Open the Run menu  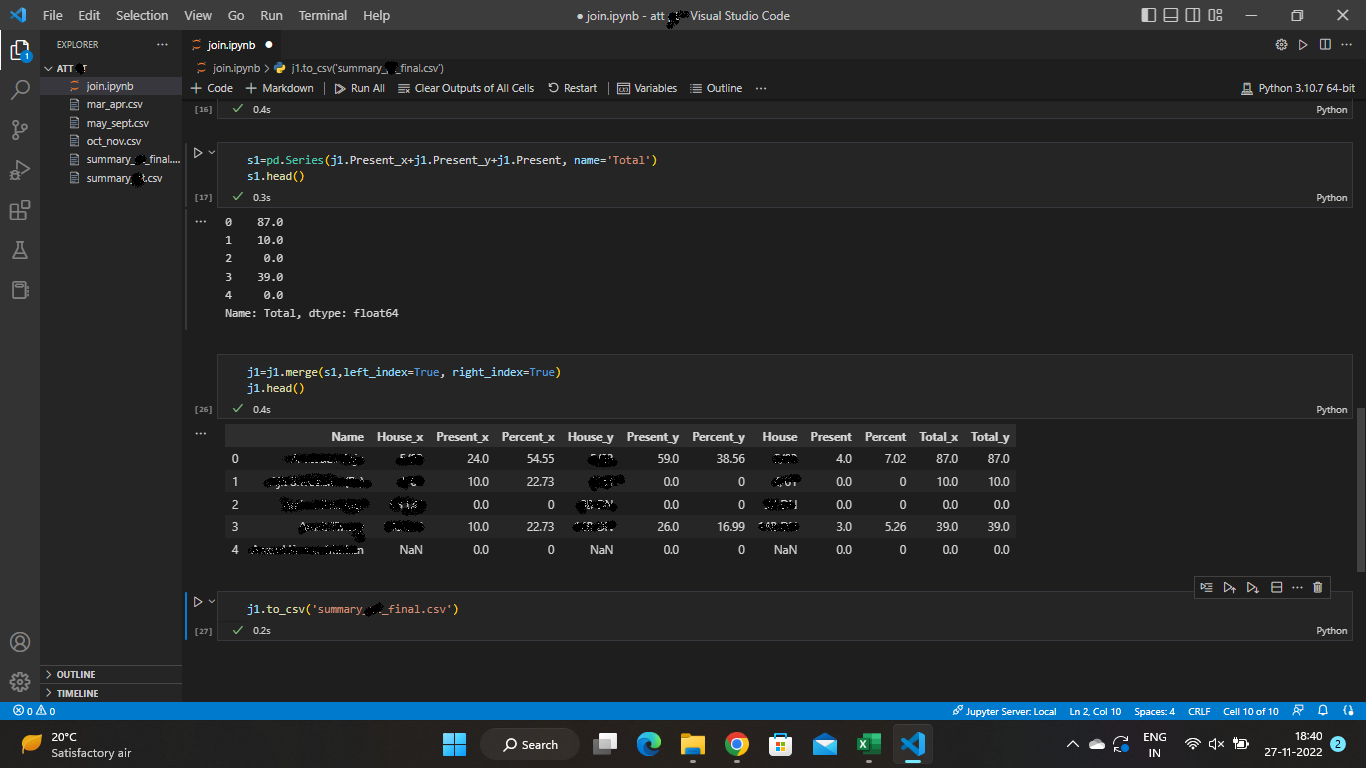(271, 15)
